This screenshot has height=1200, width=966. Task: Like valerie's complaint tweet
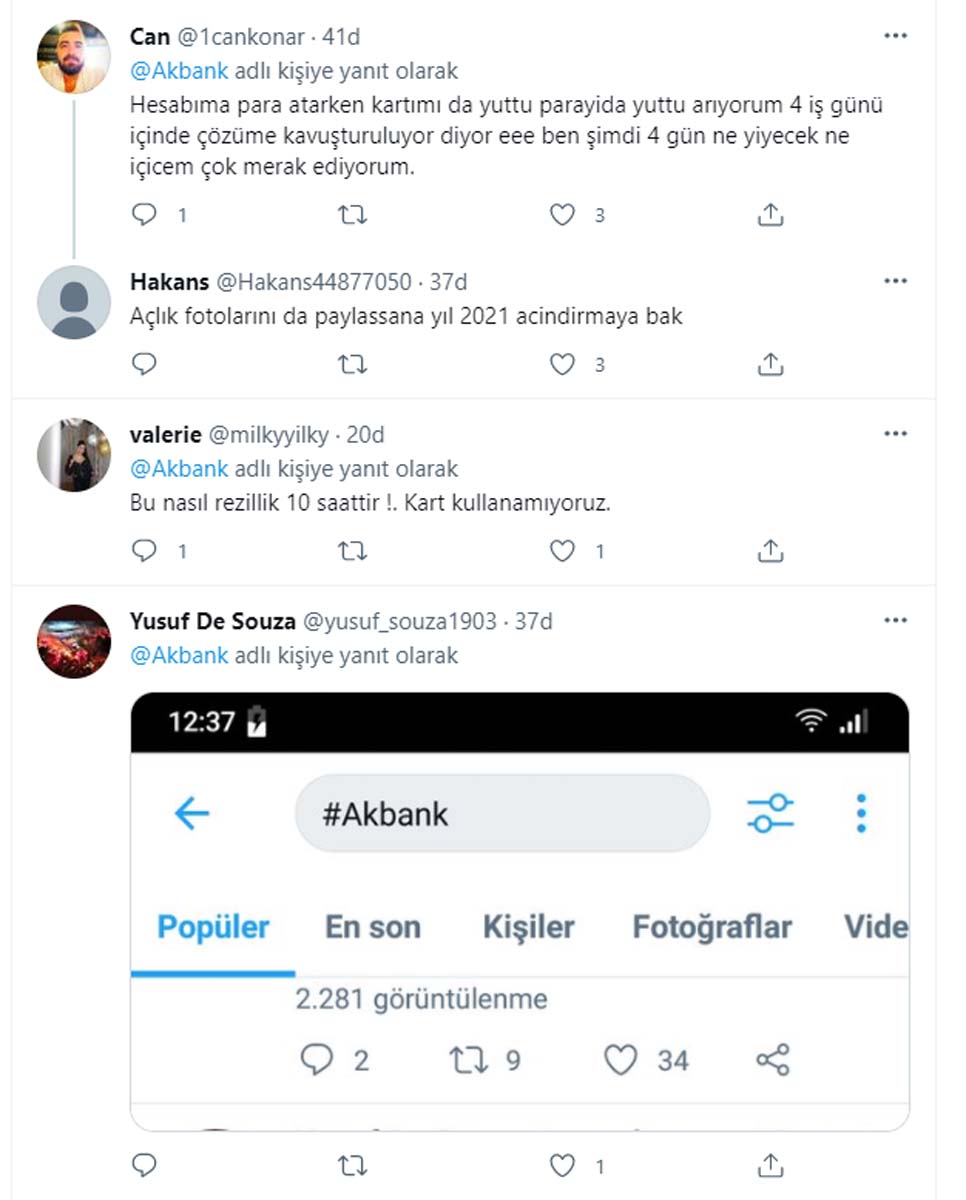tap(561, 549)
